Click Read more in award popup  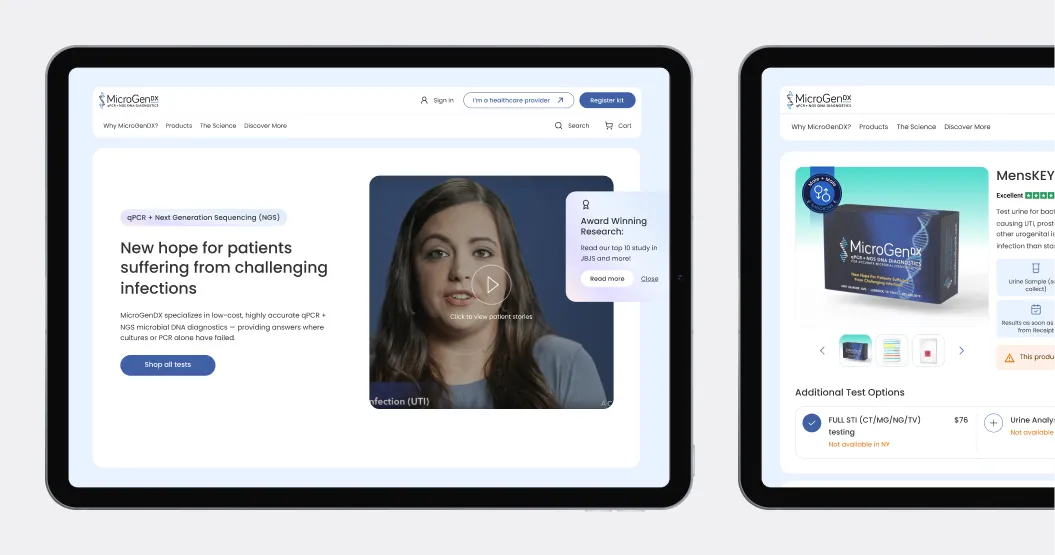[607, 279]
